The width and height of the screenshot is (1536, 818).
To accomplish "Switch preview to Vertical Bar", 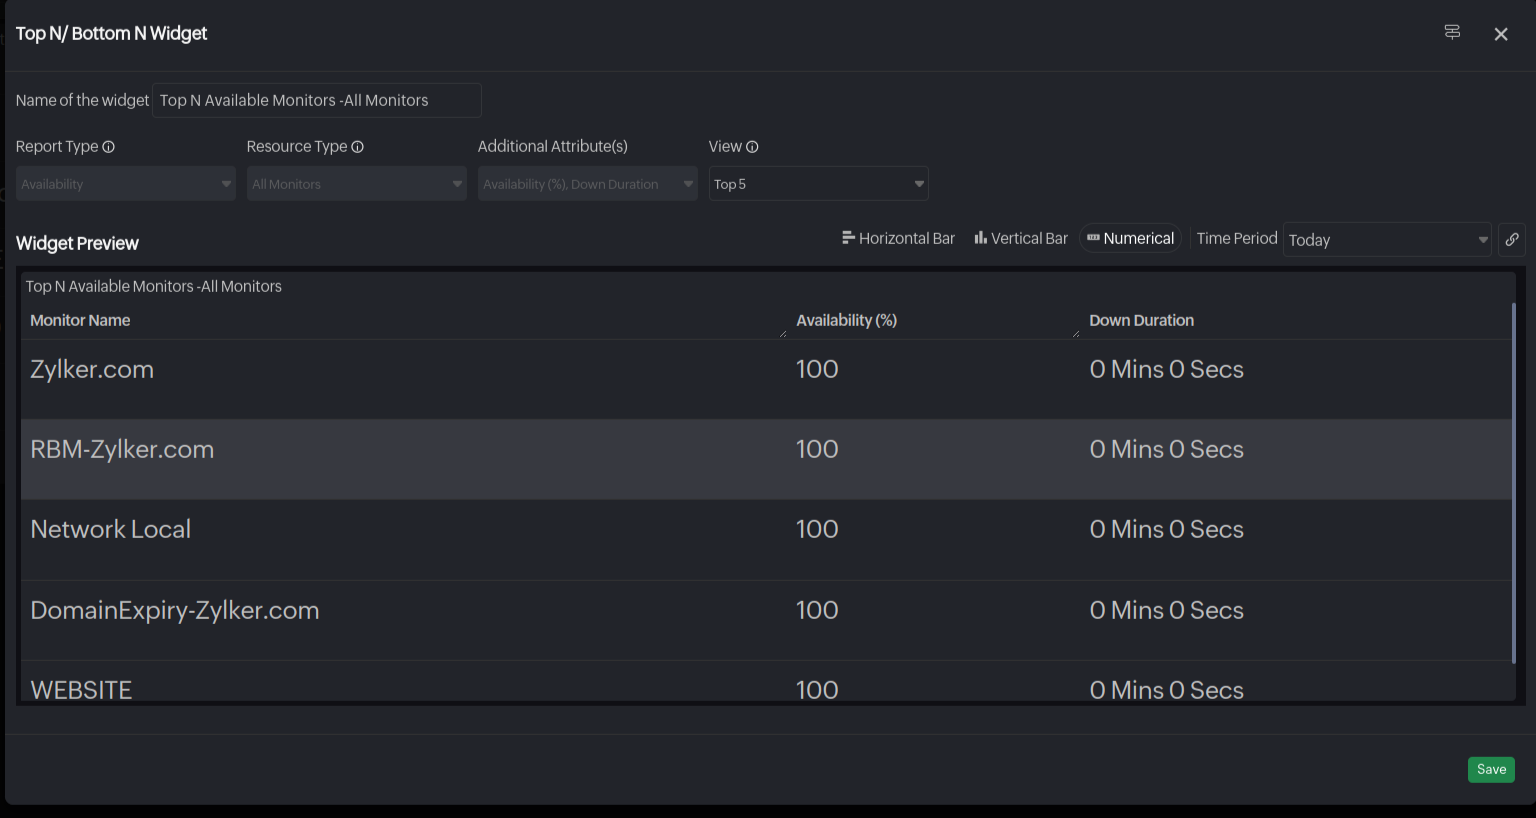I will 1021,238.
